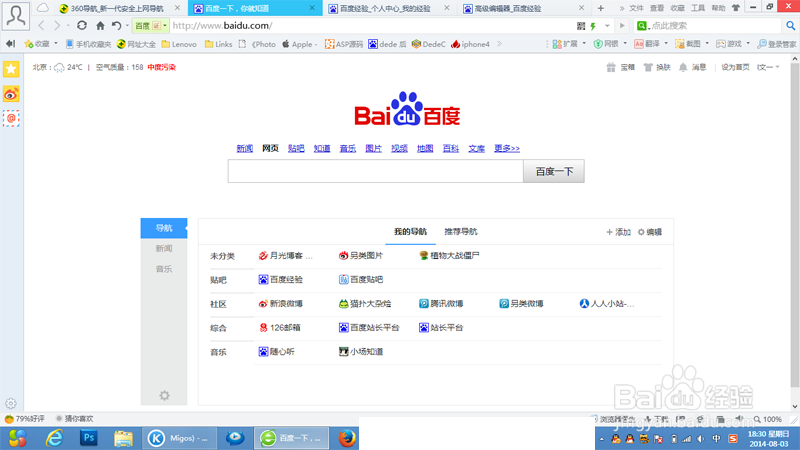Select 音乐 in the left navigation panel
This screenshot has width=800, height=450.
pyautogui.click(x=164, y=269)
